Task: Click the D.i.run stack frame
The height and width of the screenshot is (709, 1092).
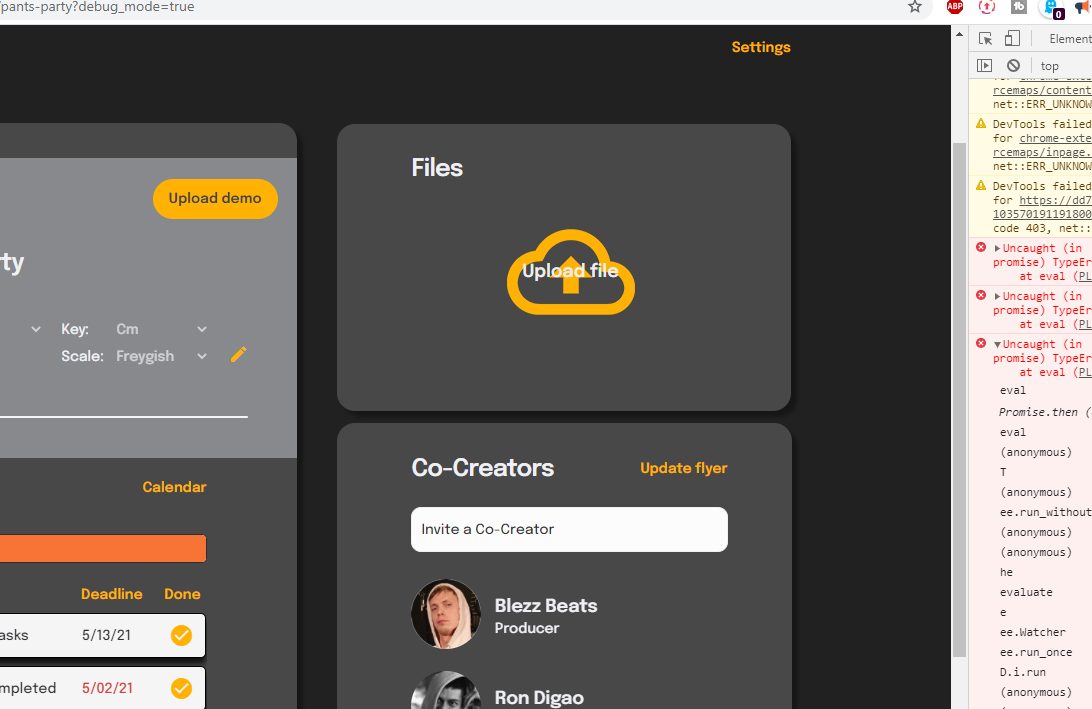Action: tap(1023, 673)
